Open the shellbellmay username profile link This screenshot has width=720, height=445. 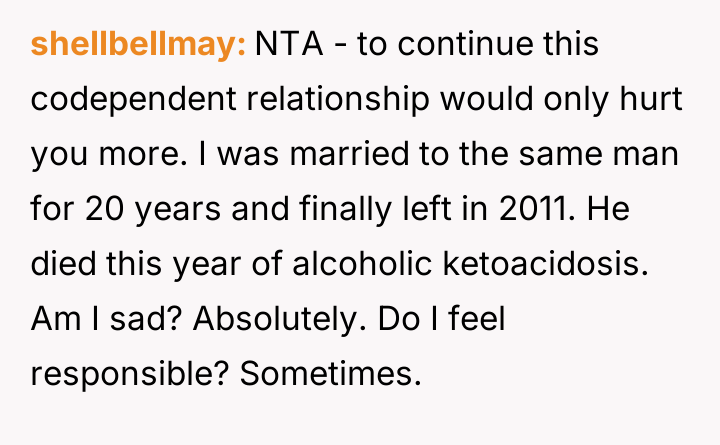pos(138,45)
